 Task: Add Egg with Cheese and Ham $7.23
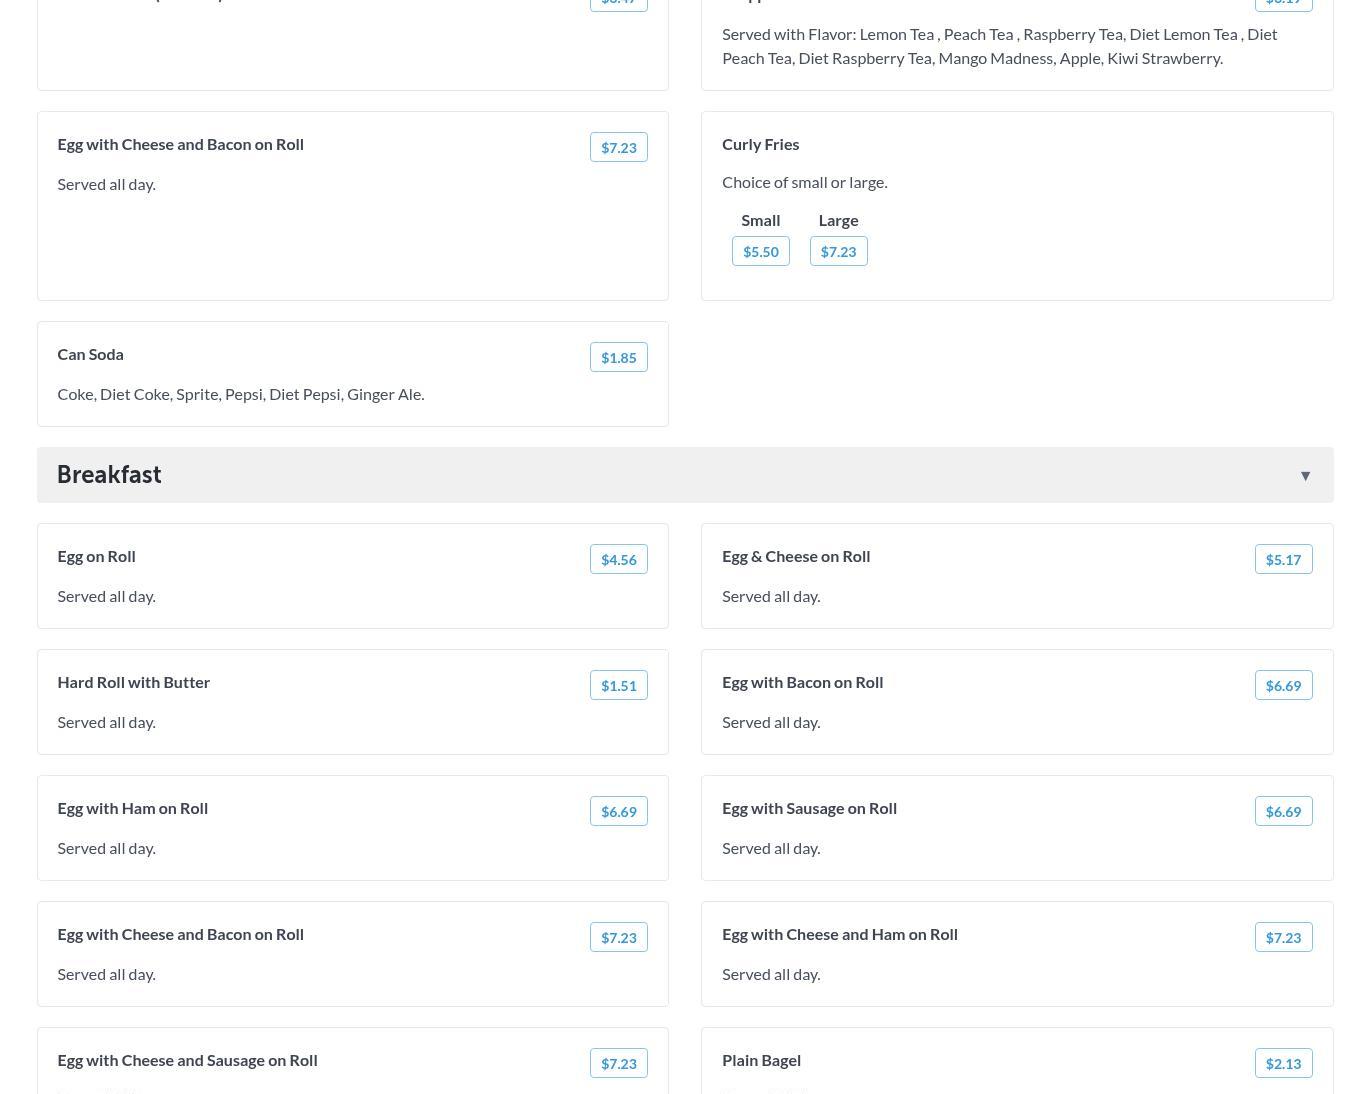1283,938
